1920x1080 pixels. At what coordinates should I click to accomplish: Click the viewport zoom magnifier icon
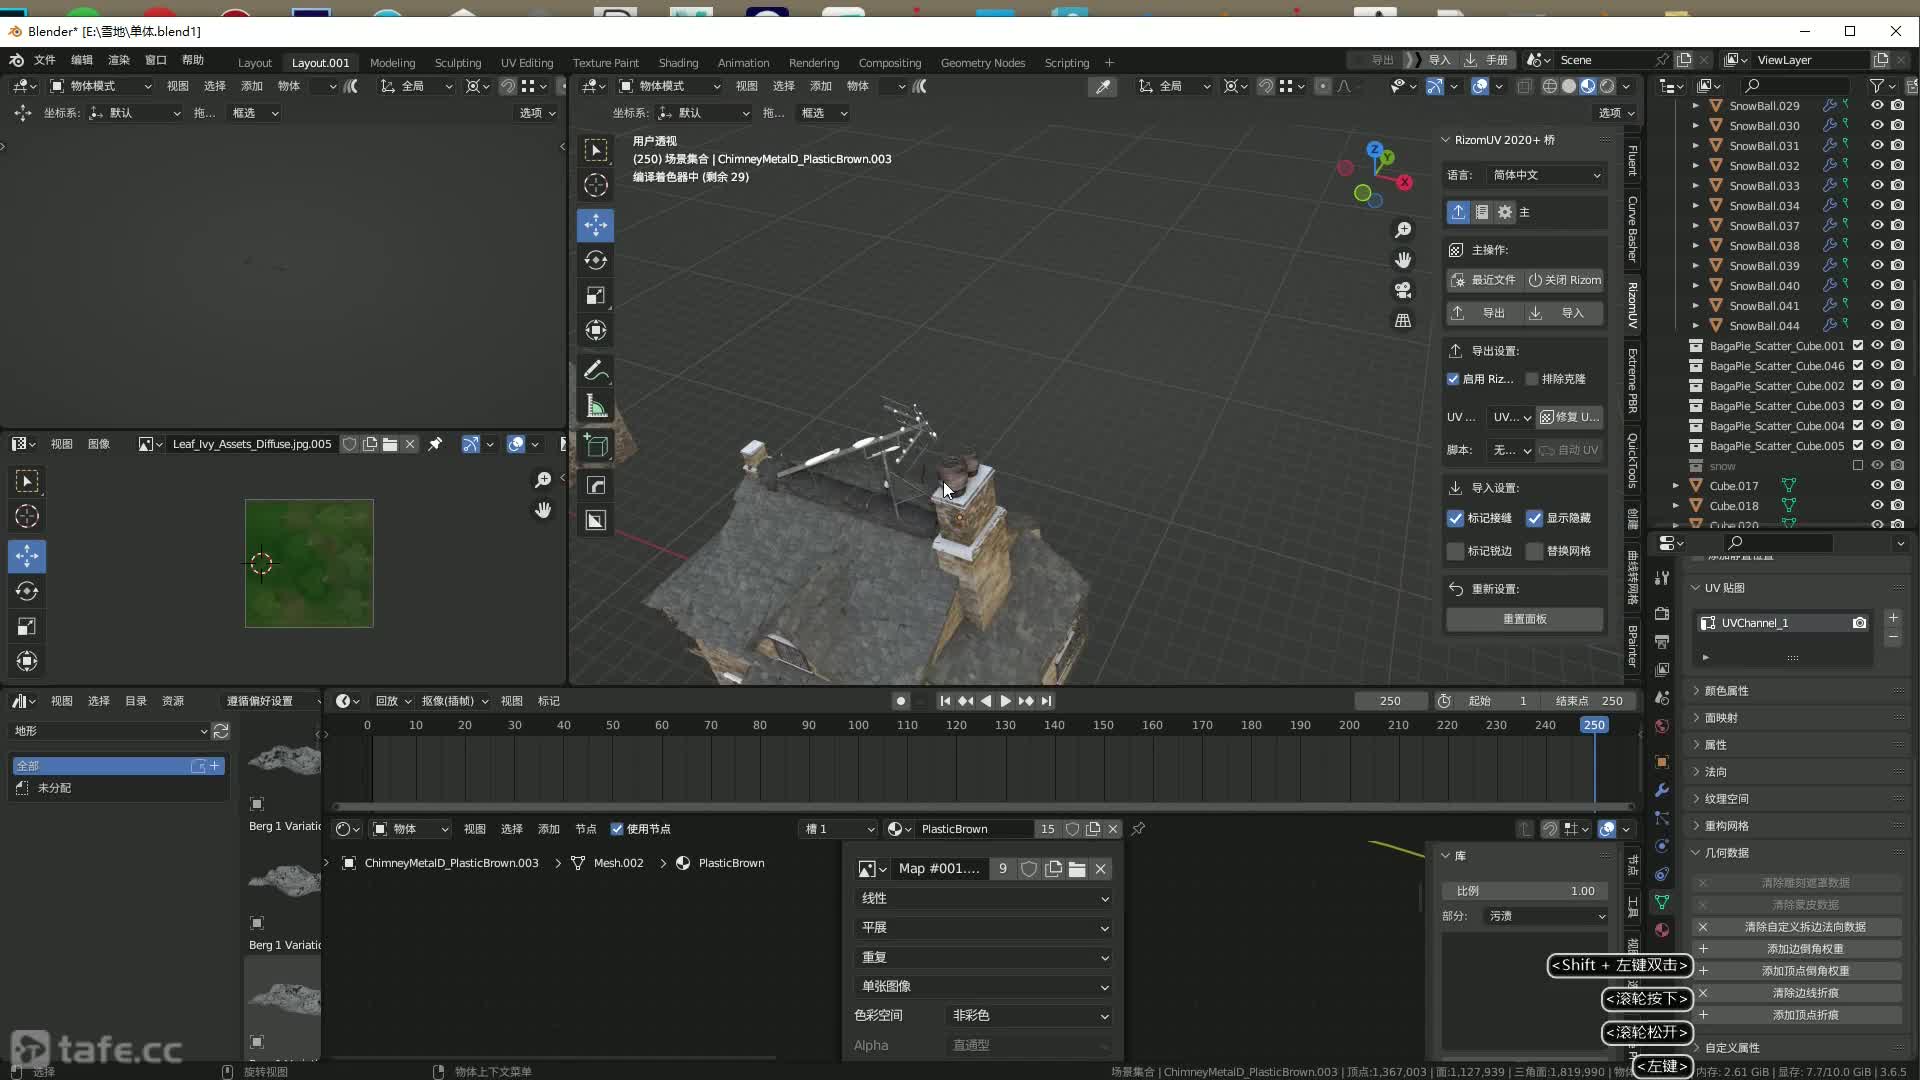1403,230
